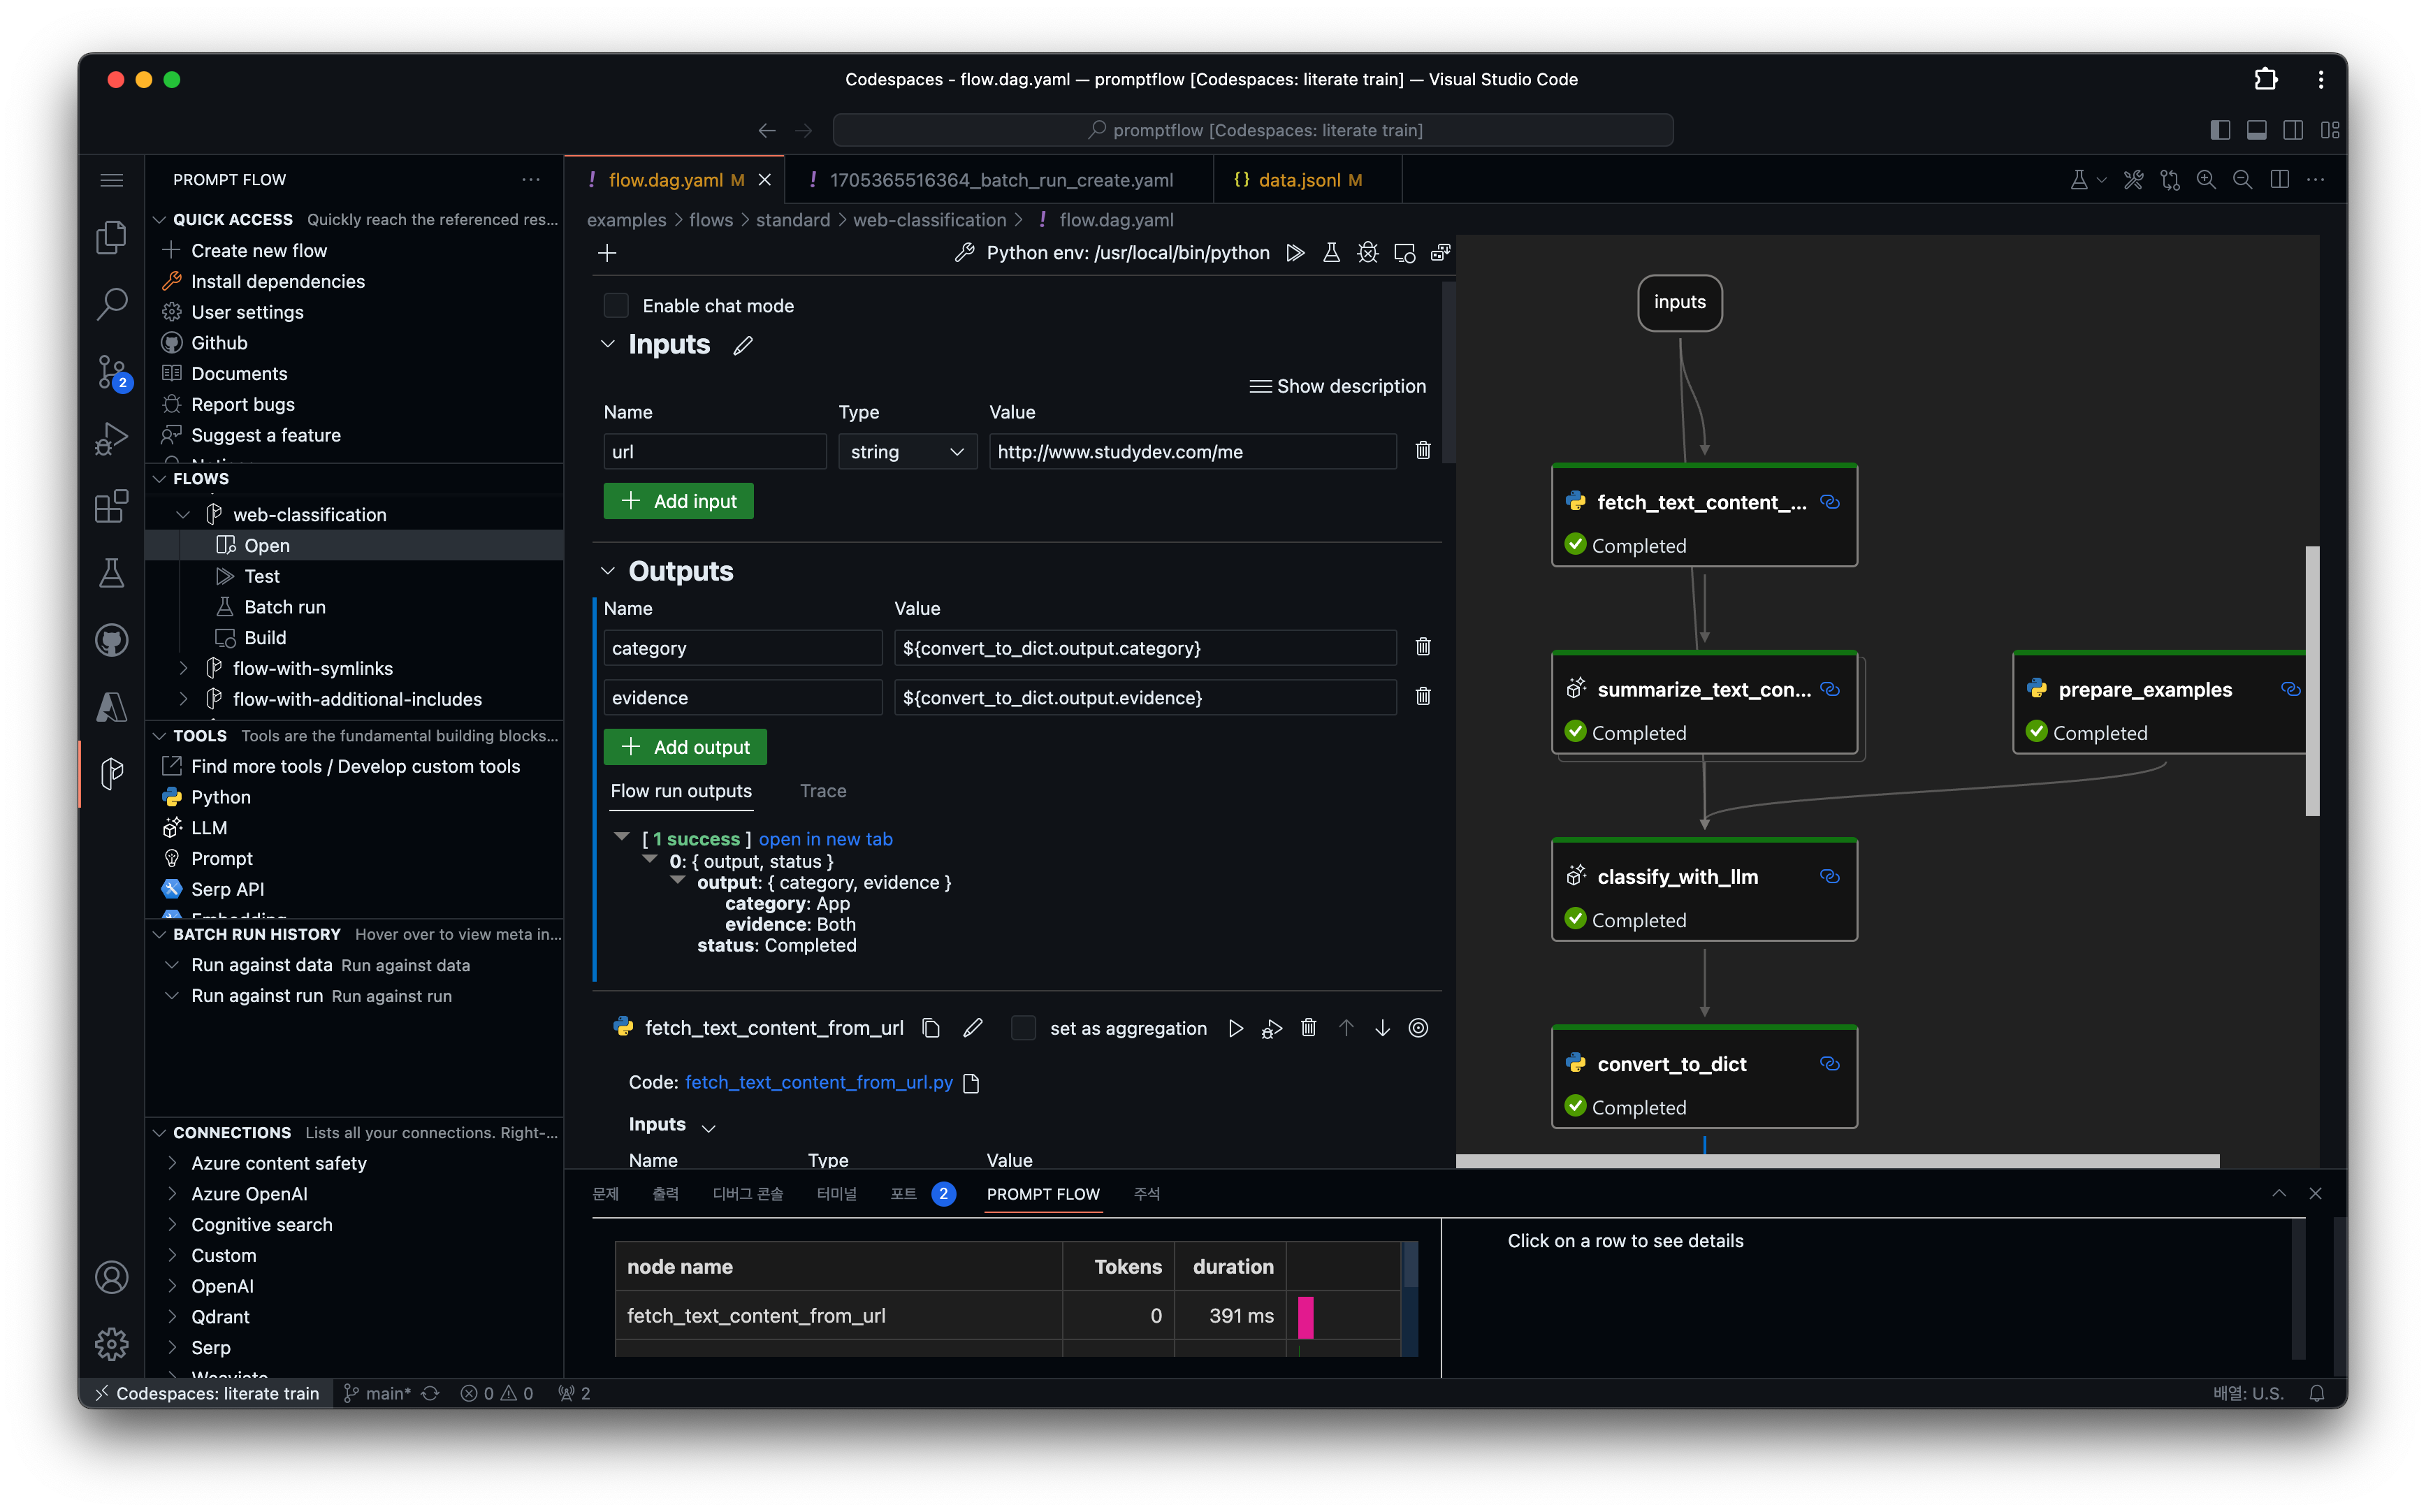Image resolution: width=2426 pixels, height=1512 pixels.
Task: Open fetch_text_content_from_url.py code link
Action: [x=818, y=1083]
